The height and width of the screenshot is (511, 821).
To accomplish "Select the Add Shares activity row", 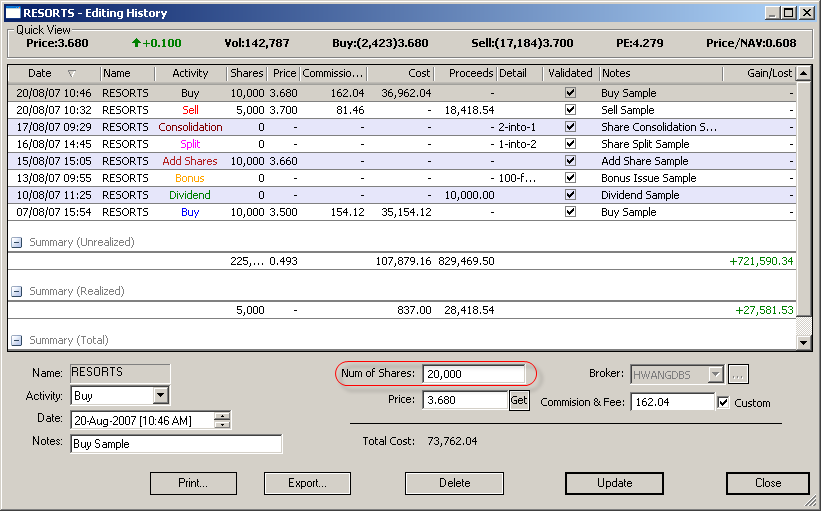I will (x=402, y=161).
